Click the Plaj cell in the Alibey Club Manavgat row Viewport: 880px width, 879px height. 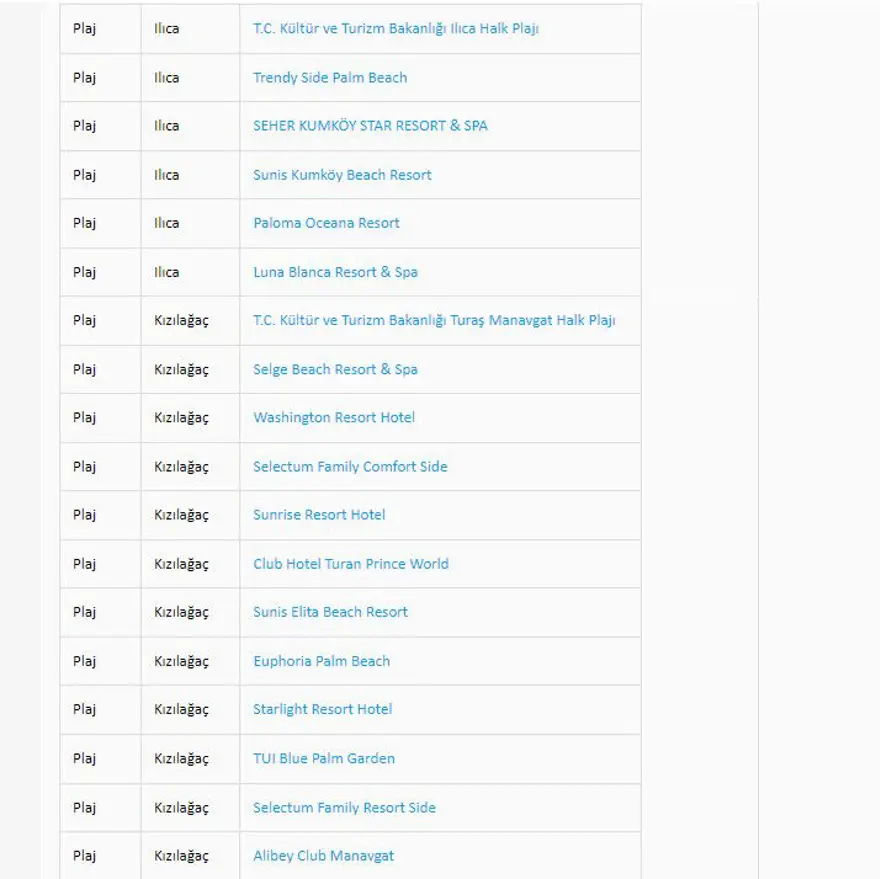[84, 856]
